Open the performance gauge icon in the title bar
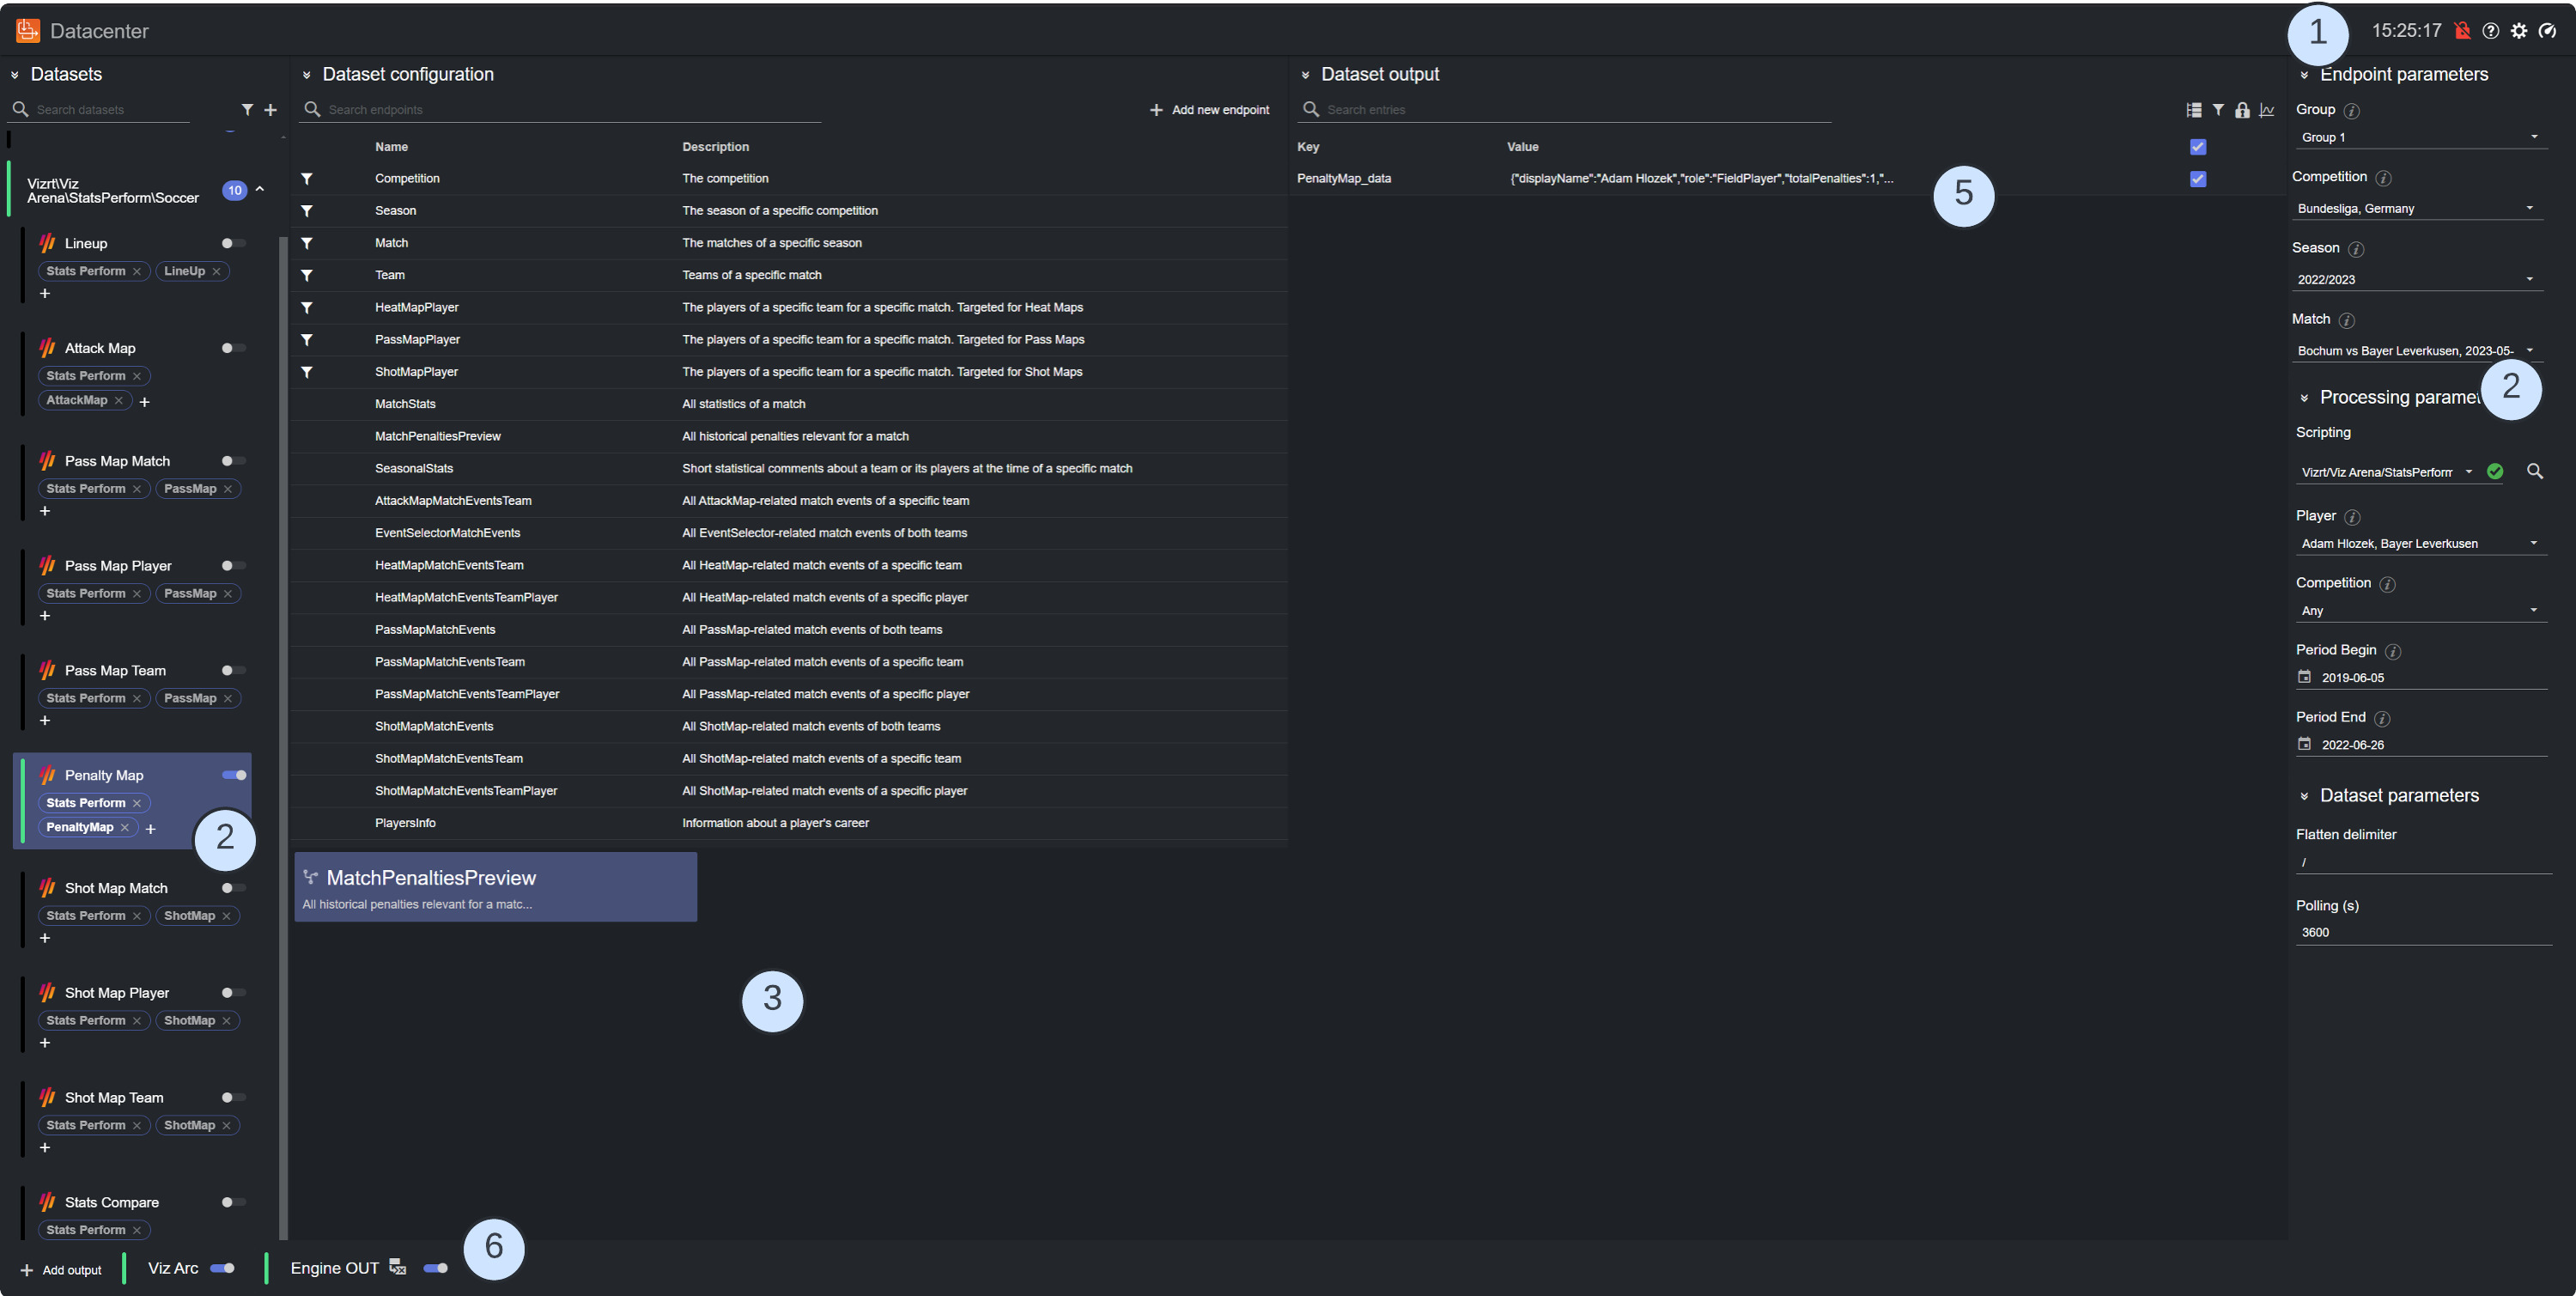 [2547, 31]
